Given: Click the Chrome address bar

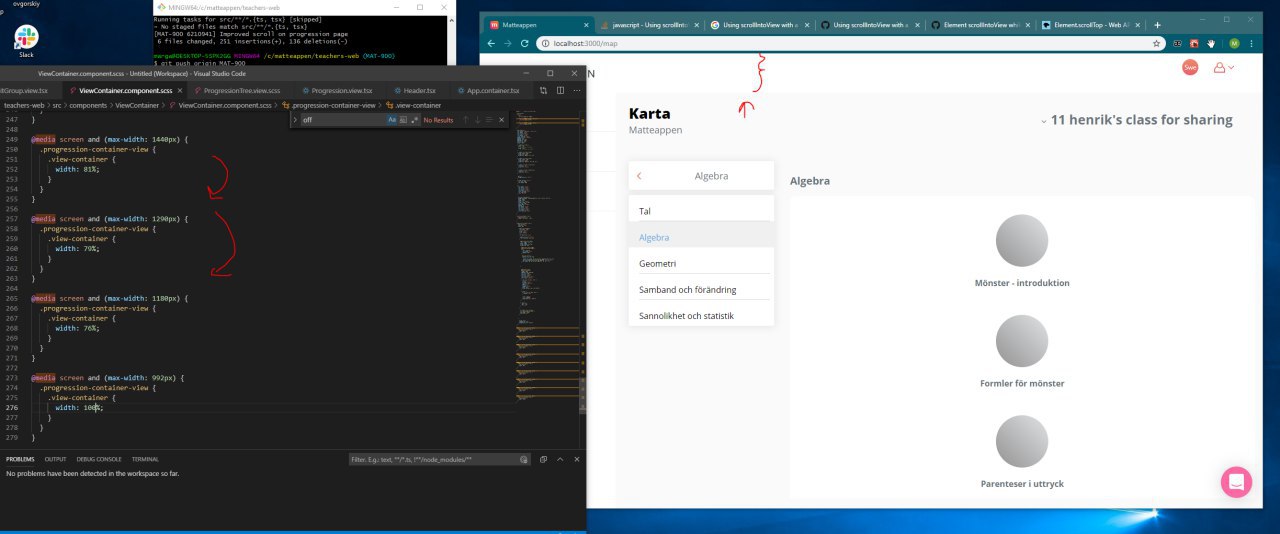Looking at the screenshot, I should (850, 43).
